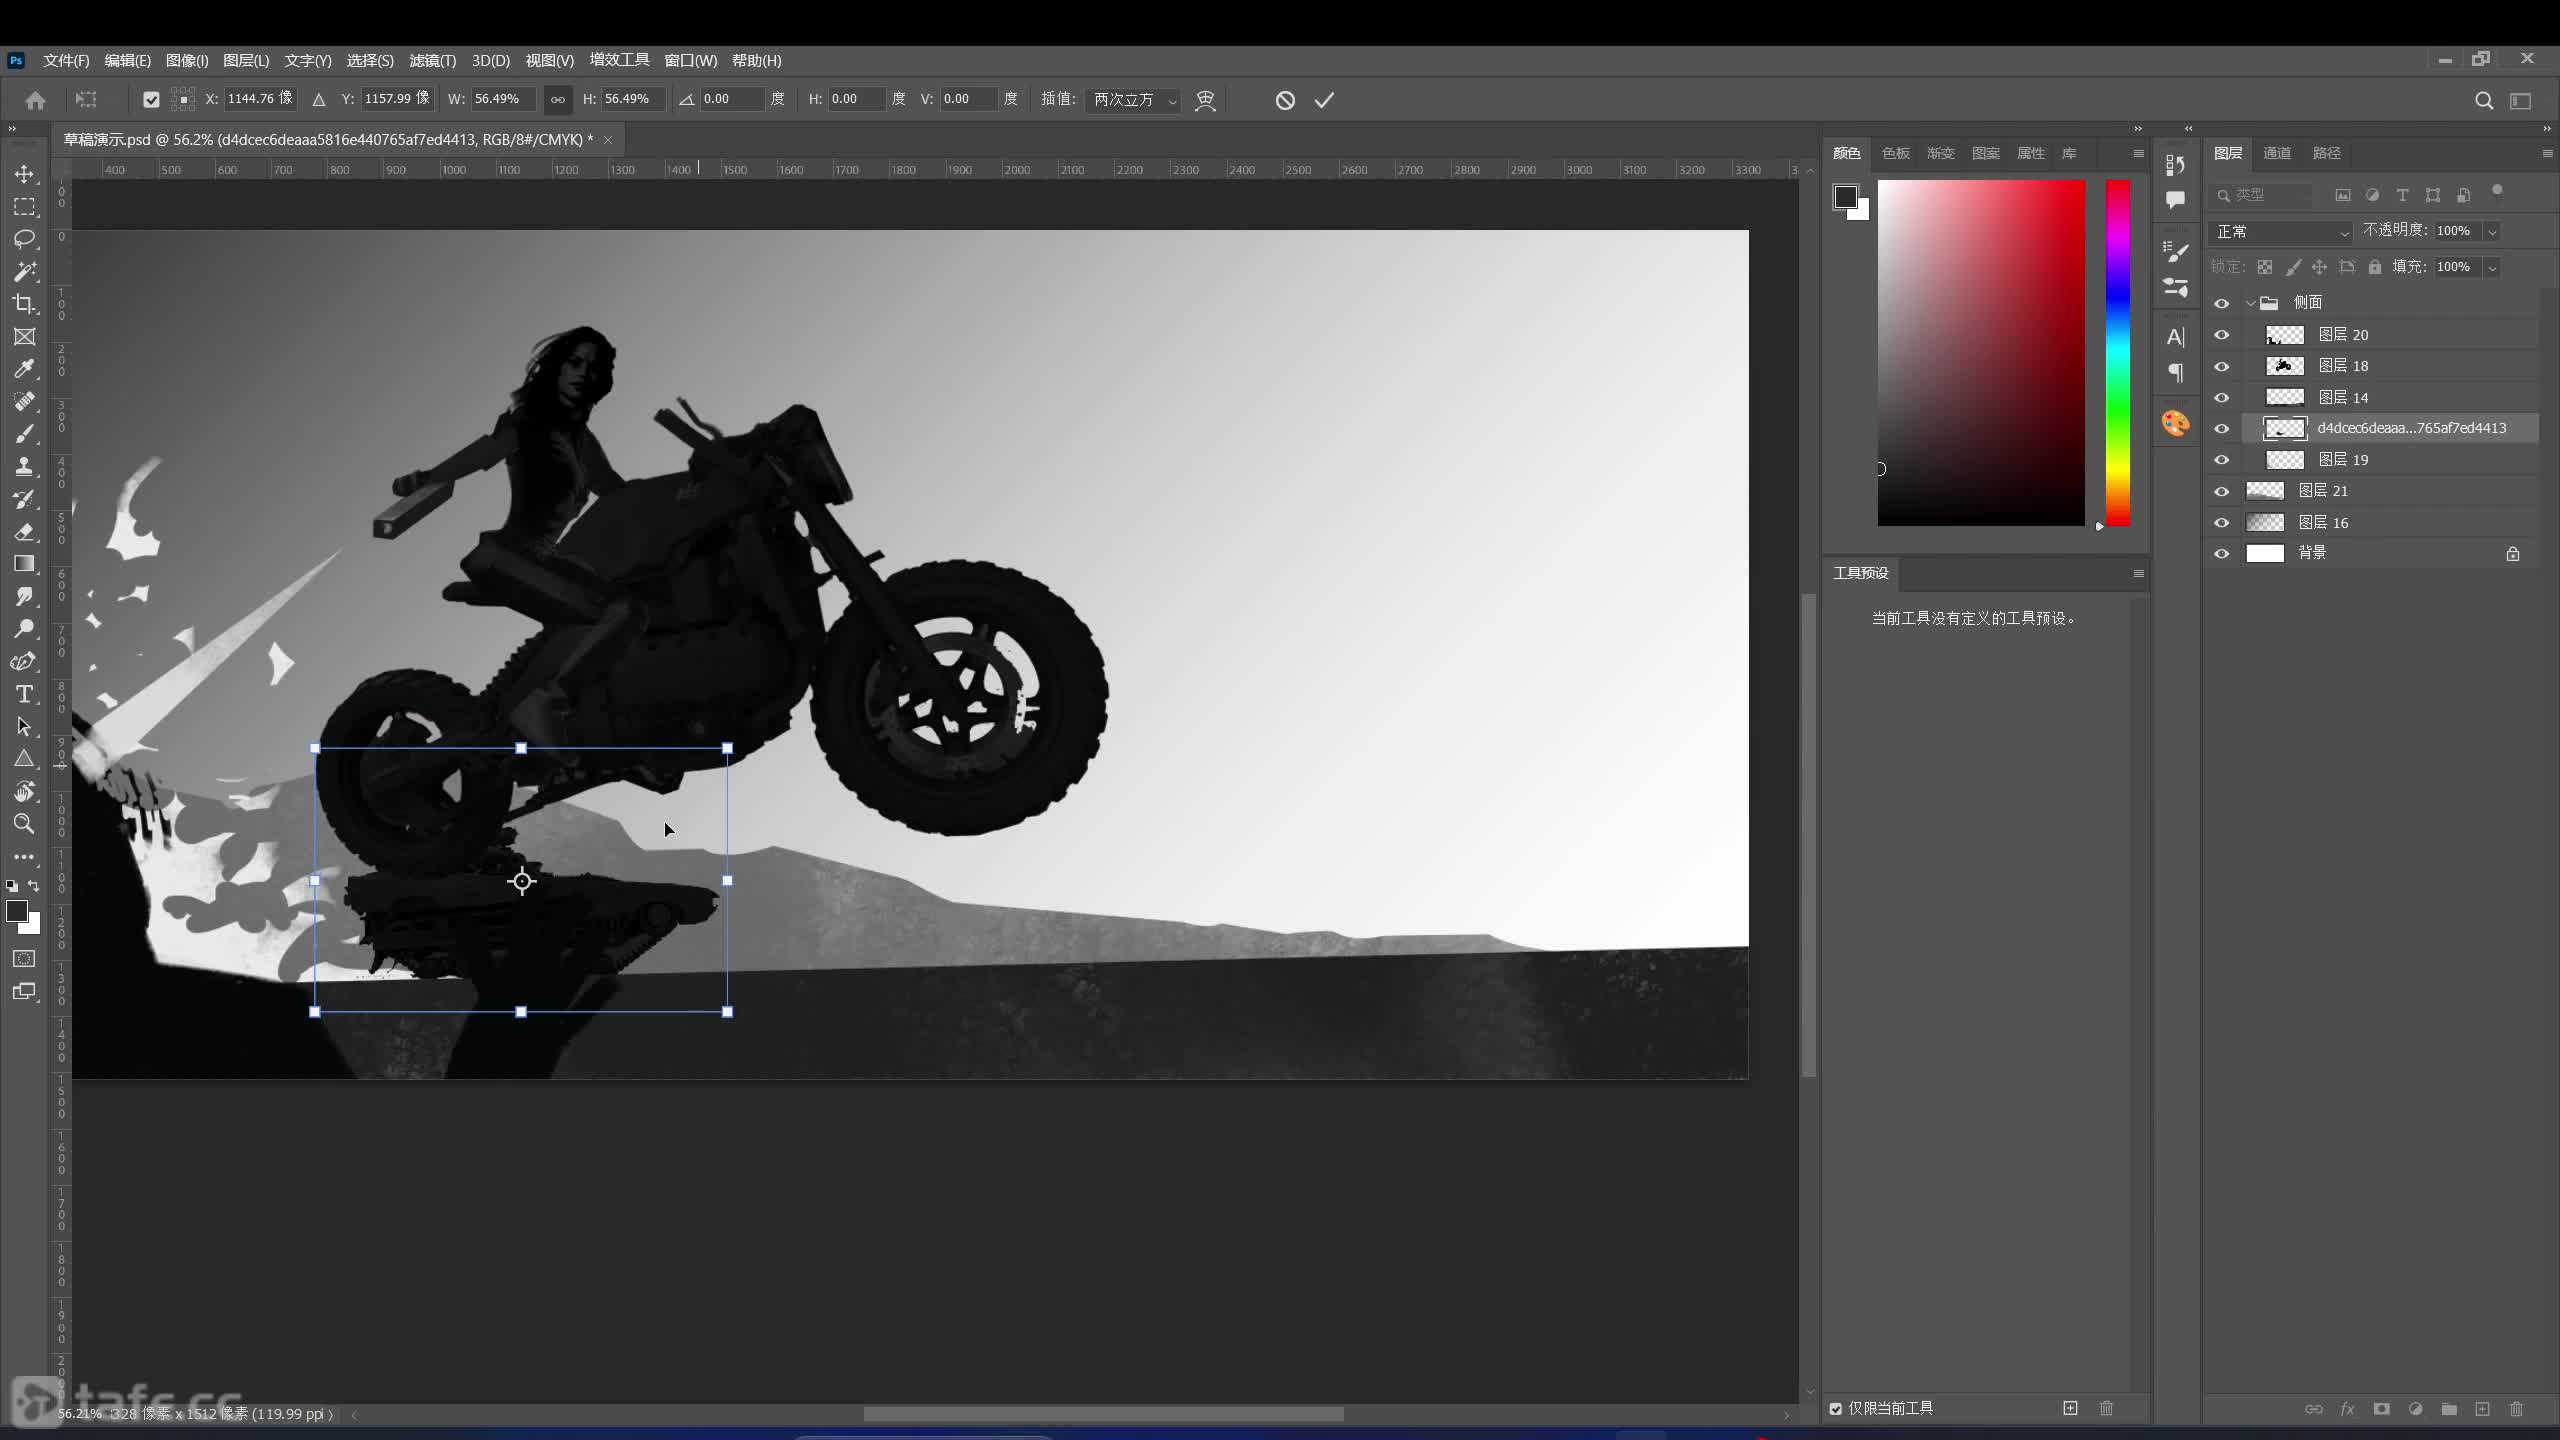Click the hue slider strip
Viewport: 2560px width, 1440px height.
[x=2118, y=352]
